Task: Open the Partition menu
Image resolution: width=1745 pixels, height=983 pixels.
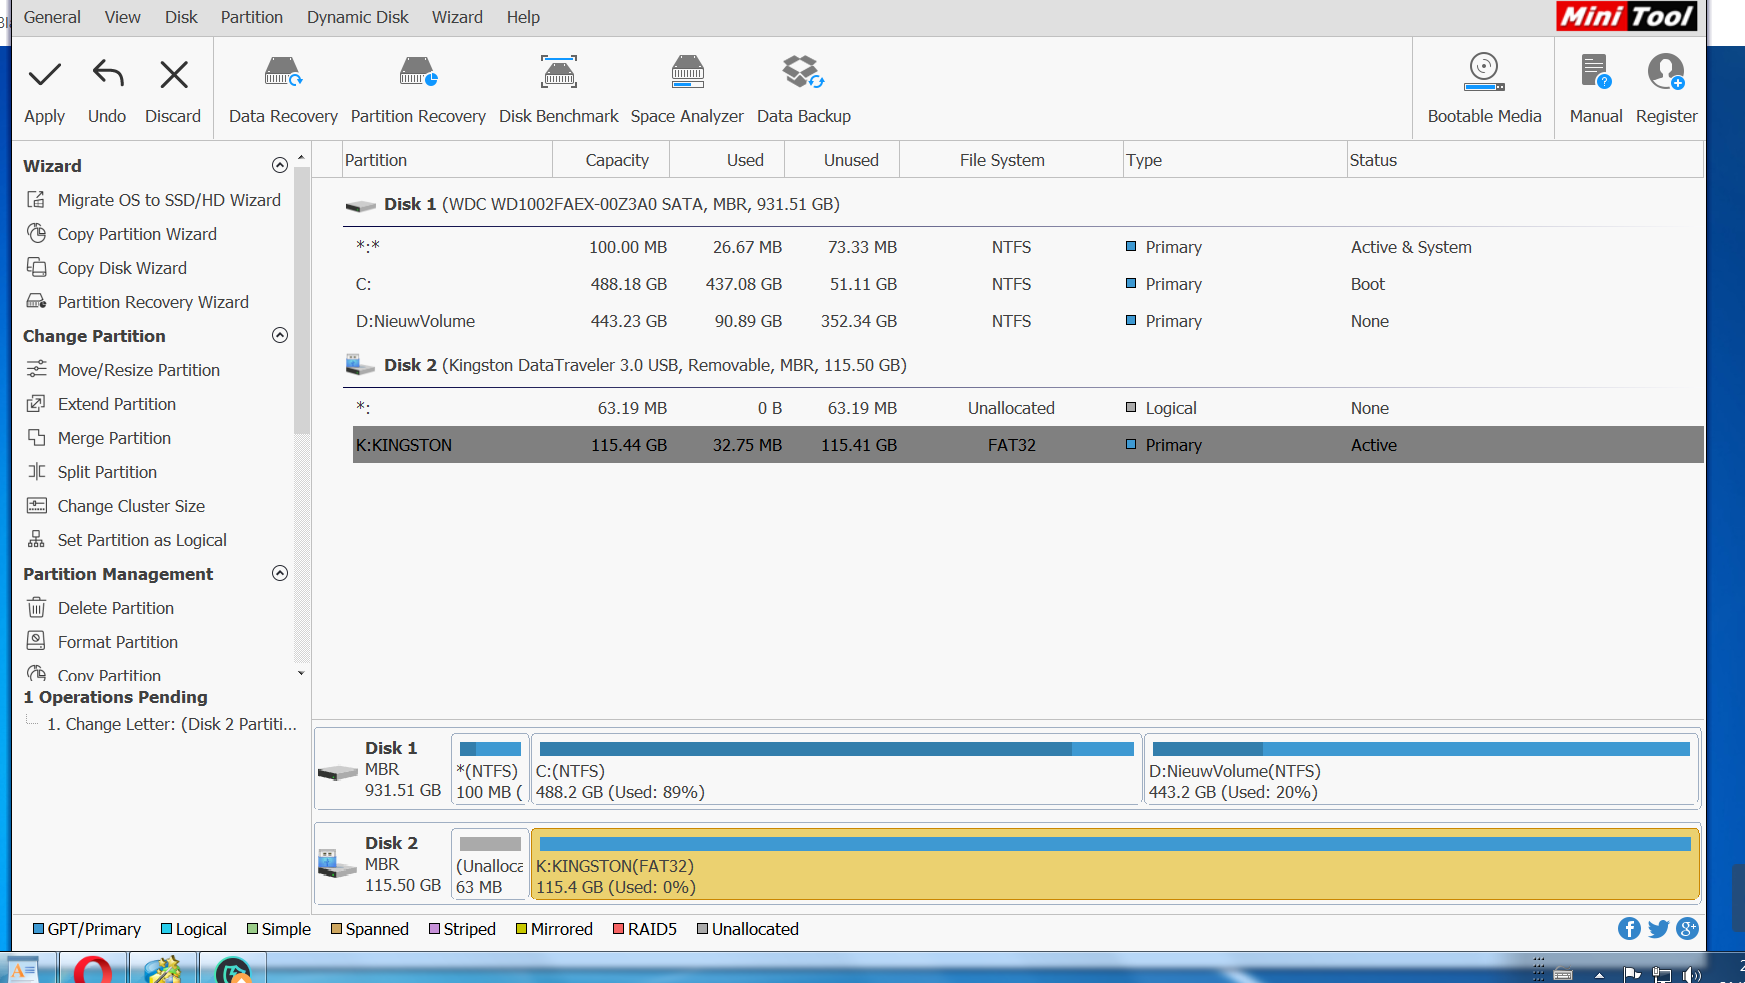Action: click(251, 17)
